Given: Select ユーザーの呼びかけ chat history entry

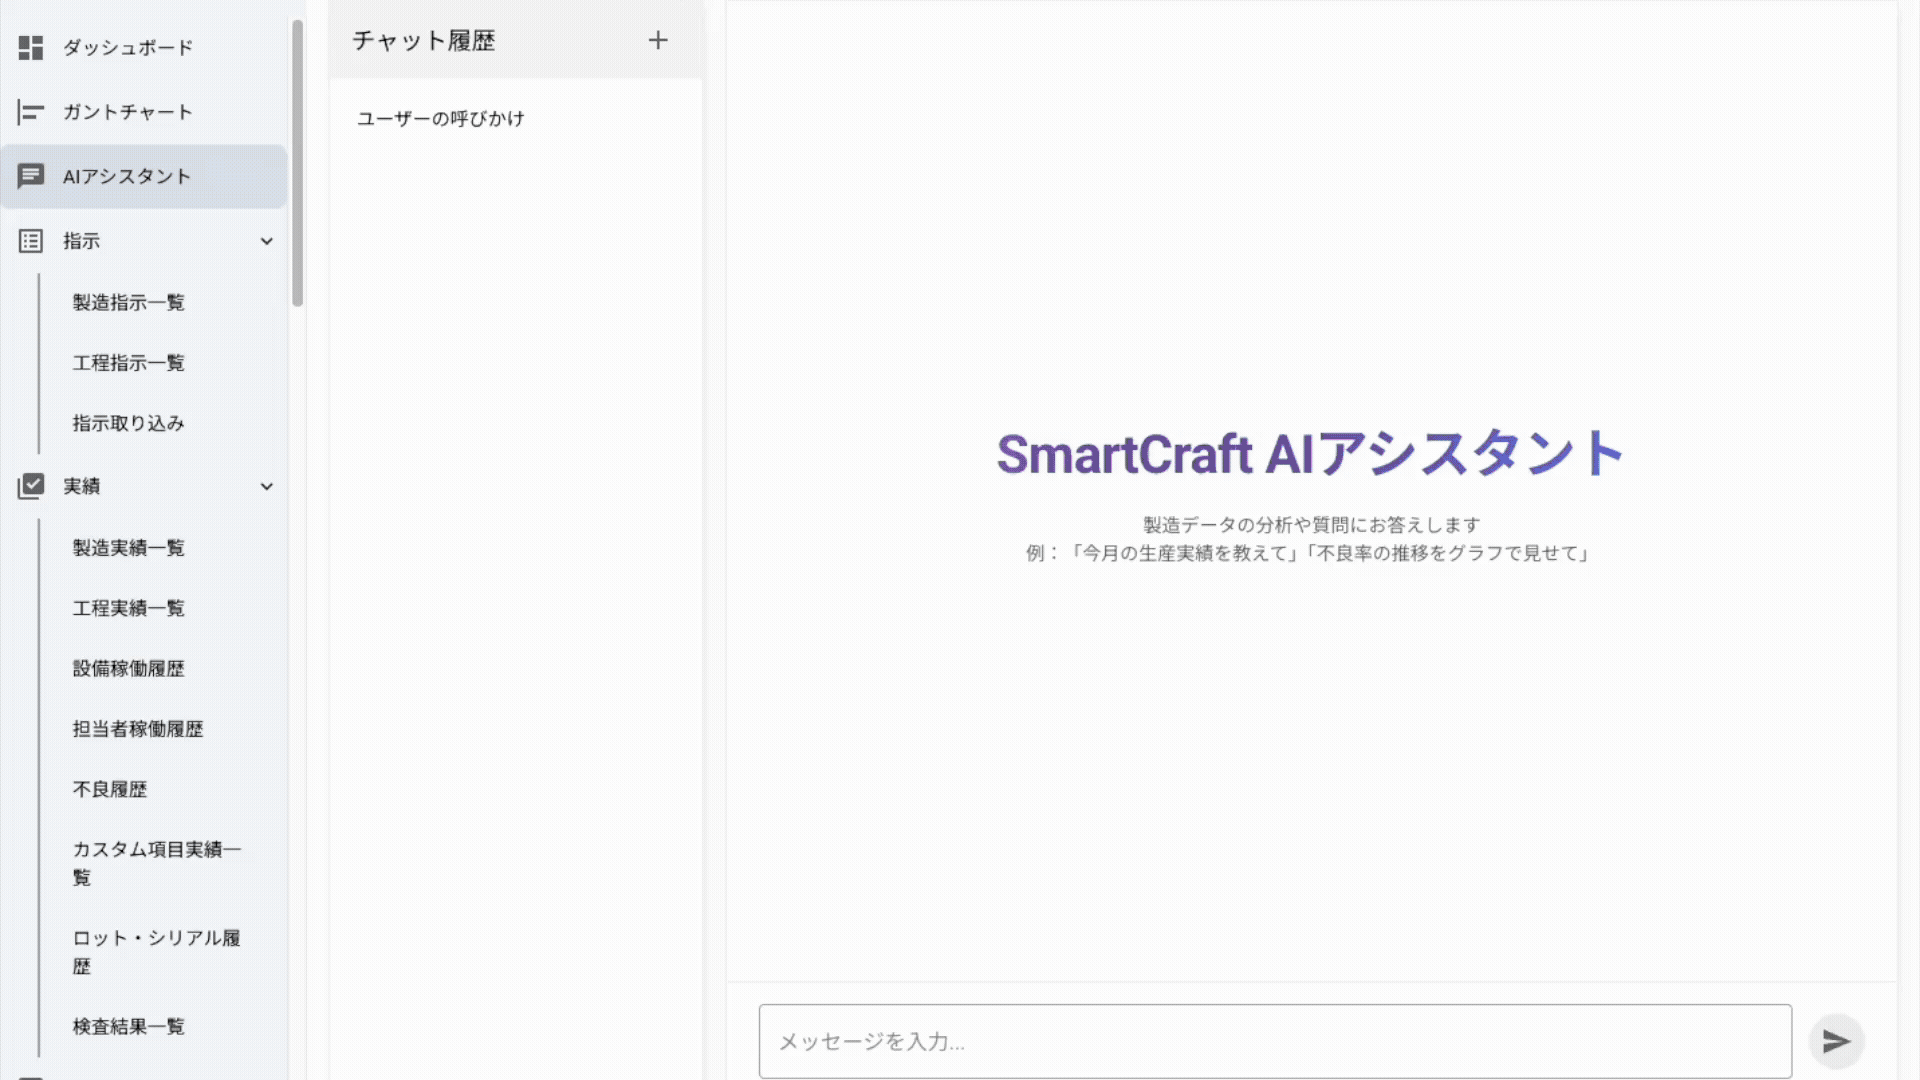Looking at the screenshot, I should pos(441,118).
